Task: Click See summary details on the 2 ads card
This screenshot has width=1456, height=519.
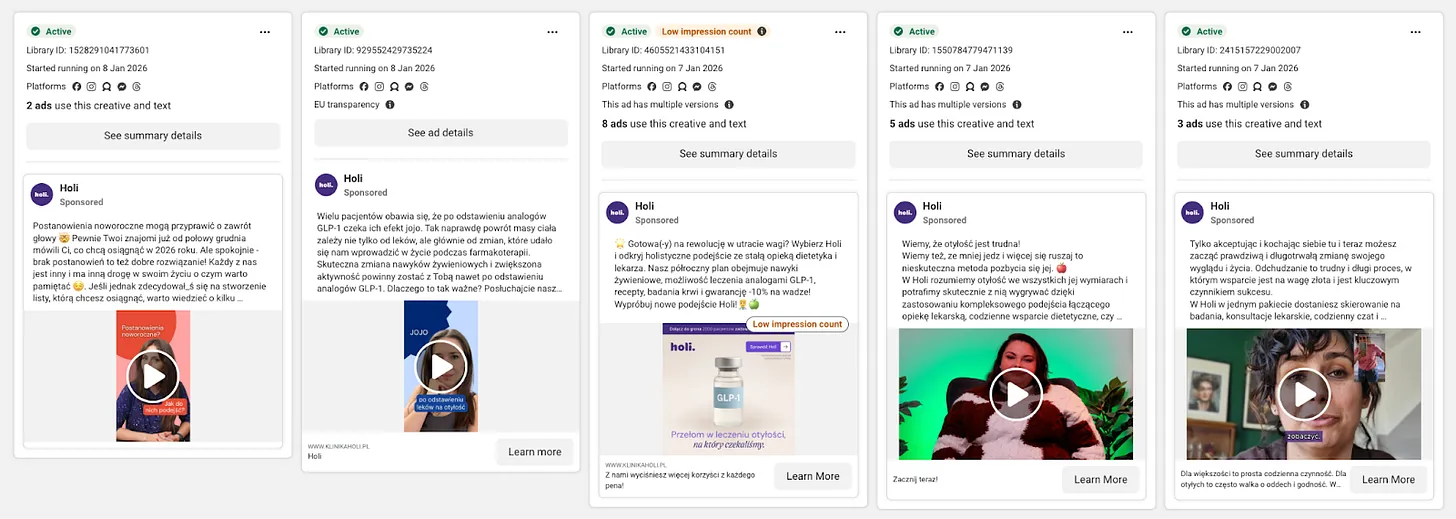Action: point(153,136)
